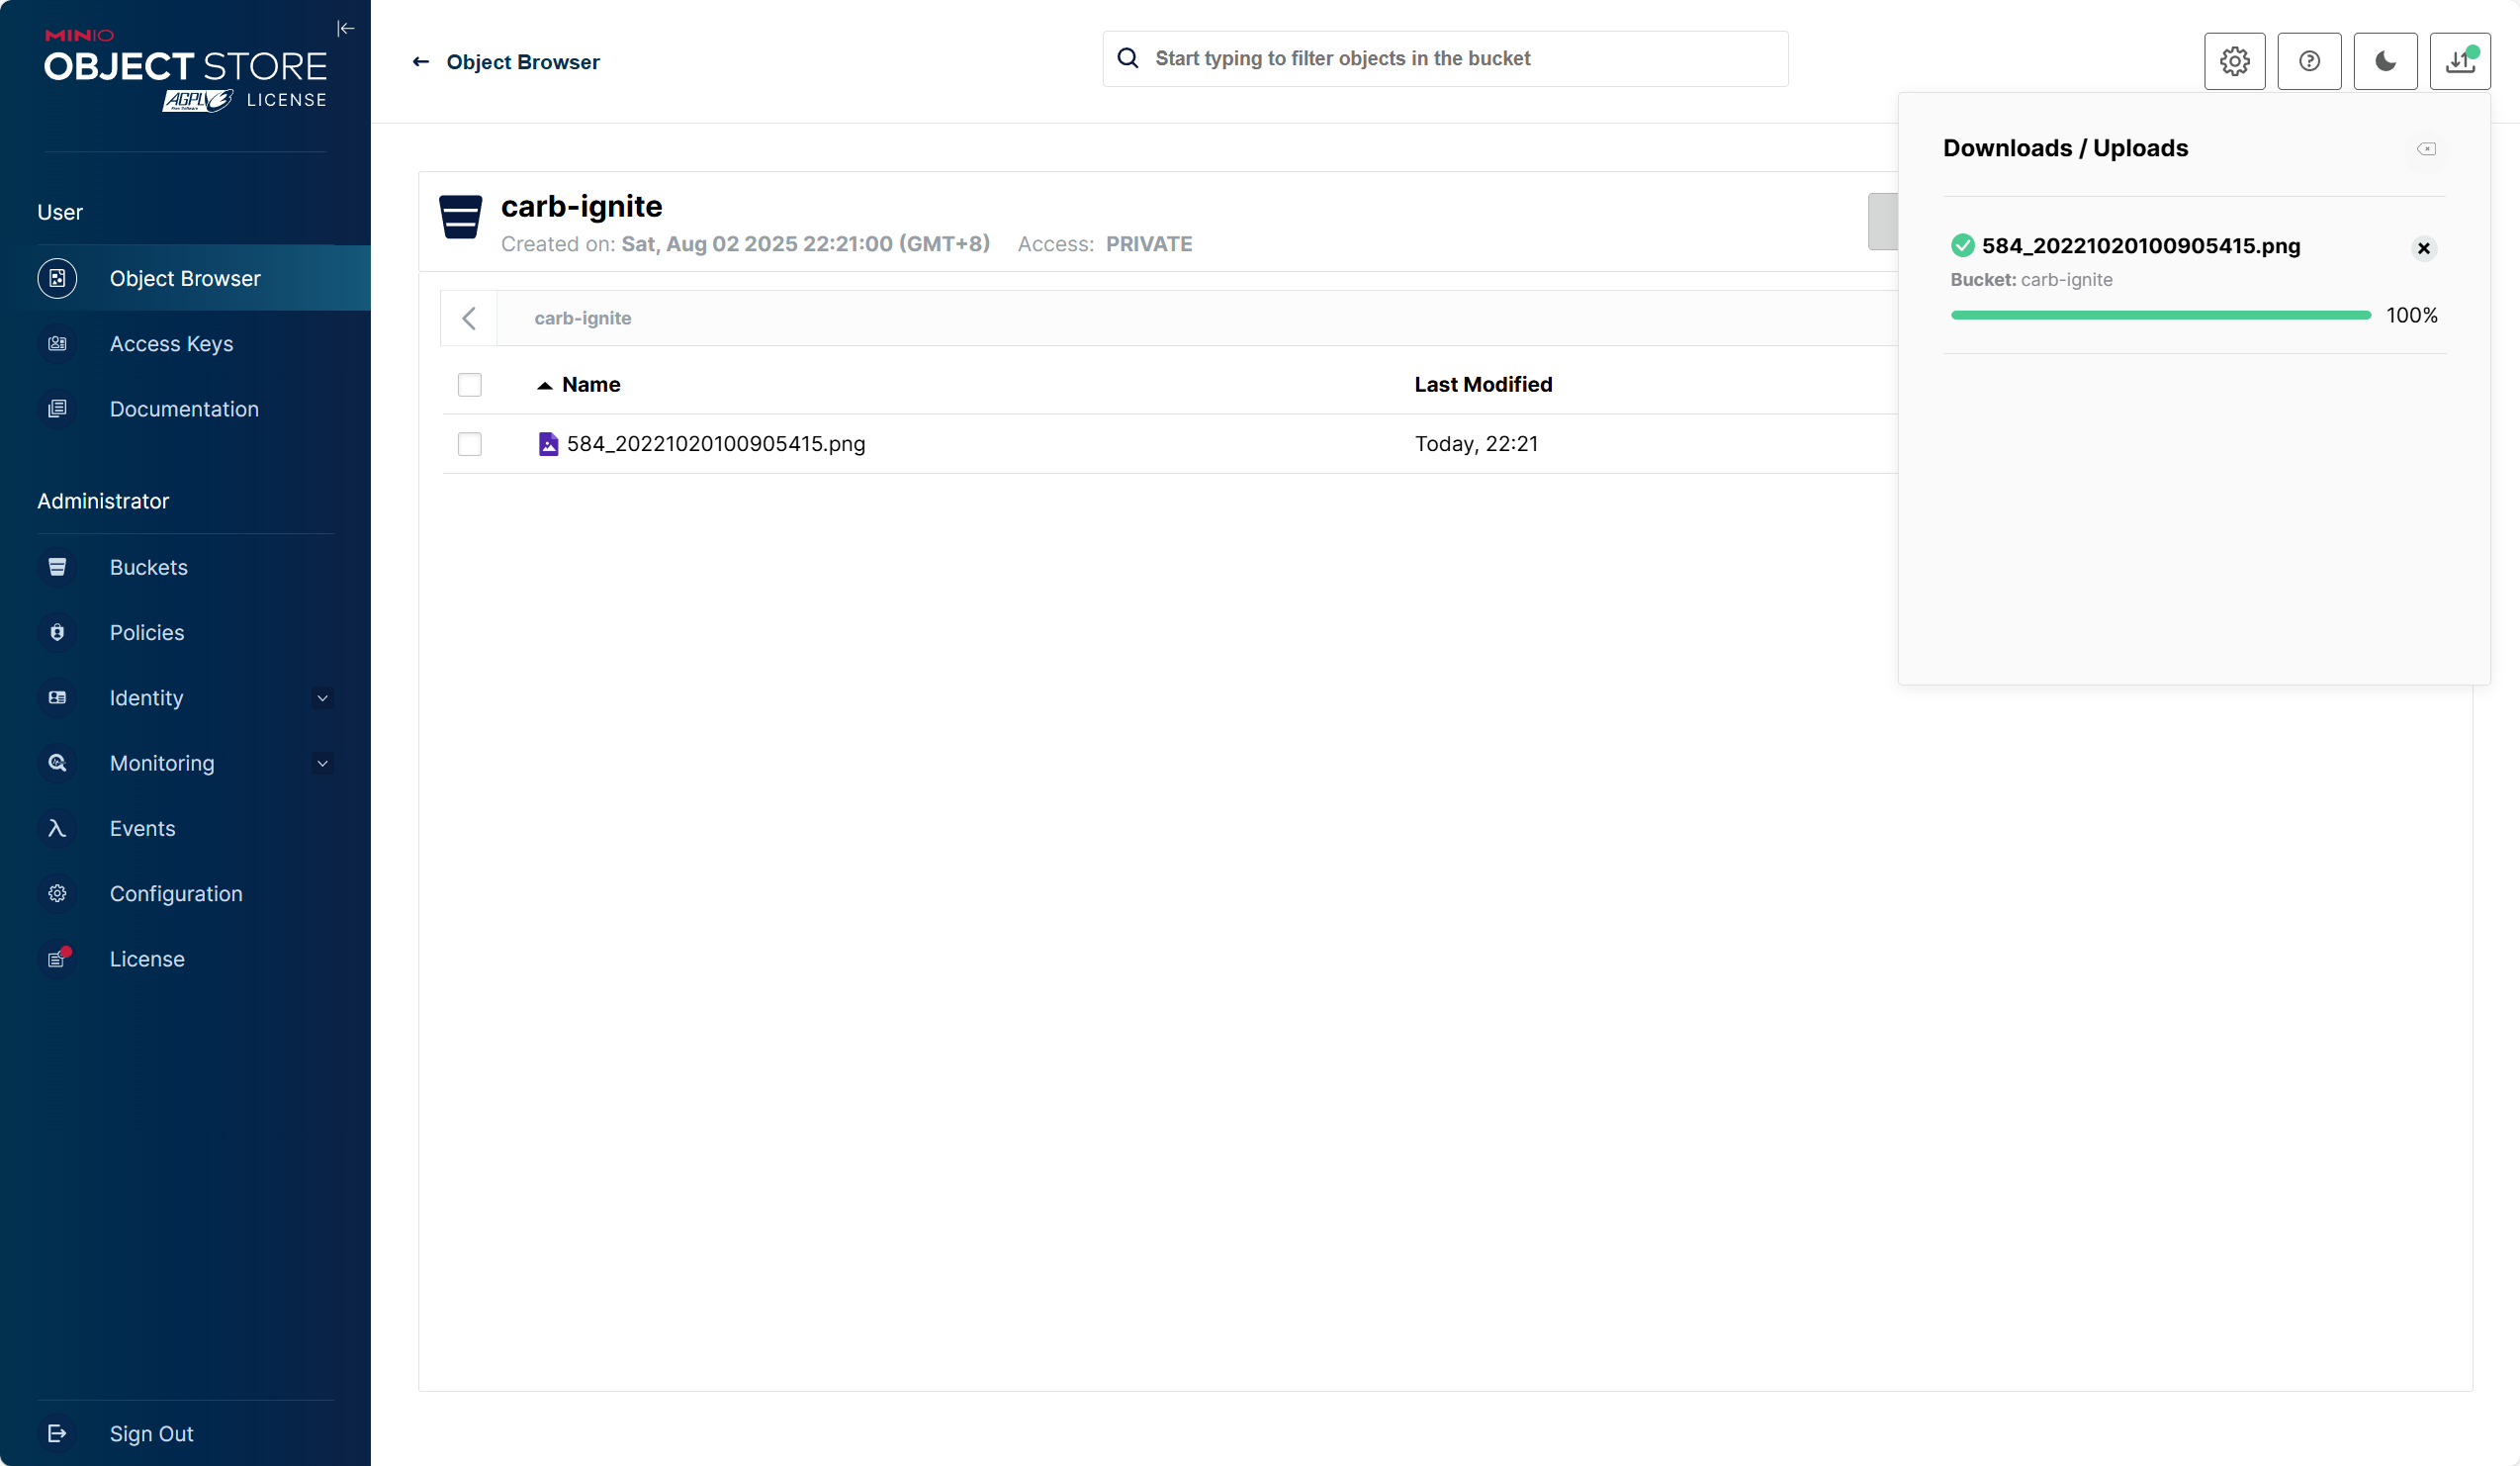Sort objects by Name column arrow
The image size is (2520, 1466).
544,385
